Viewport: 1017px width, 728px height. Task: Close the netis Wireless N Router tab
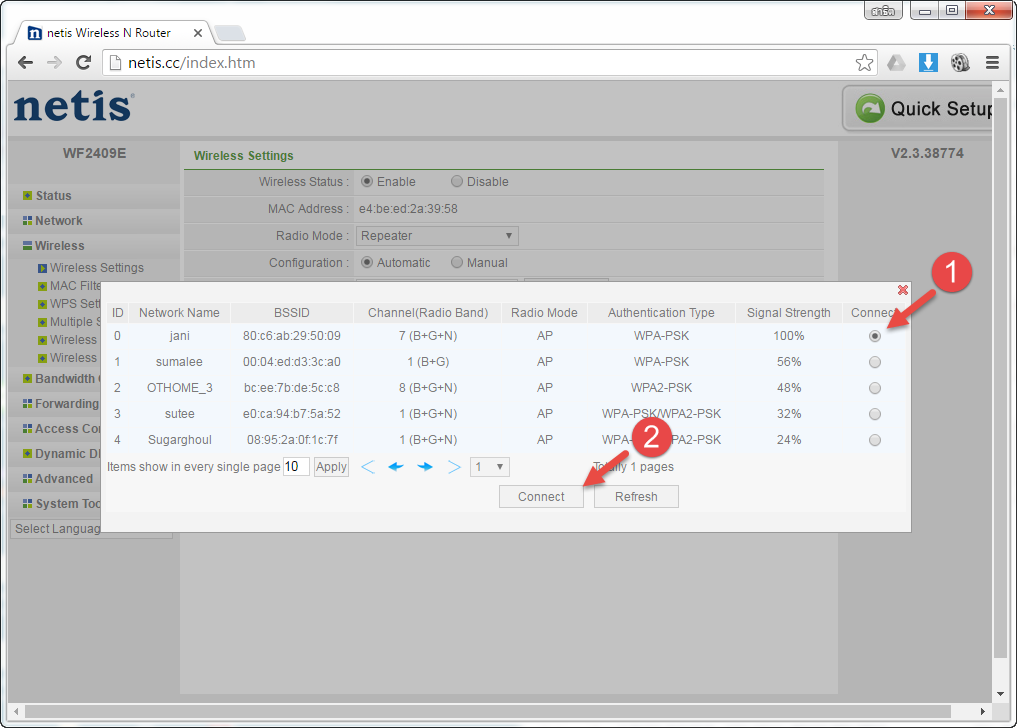coord(198,33)
